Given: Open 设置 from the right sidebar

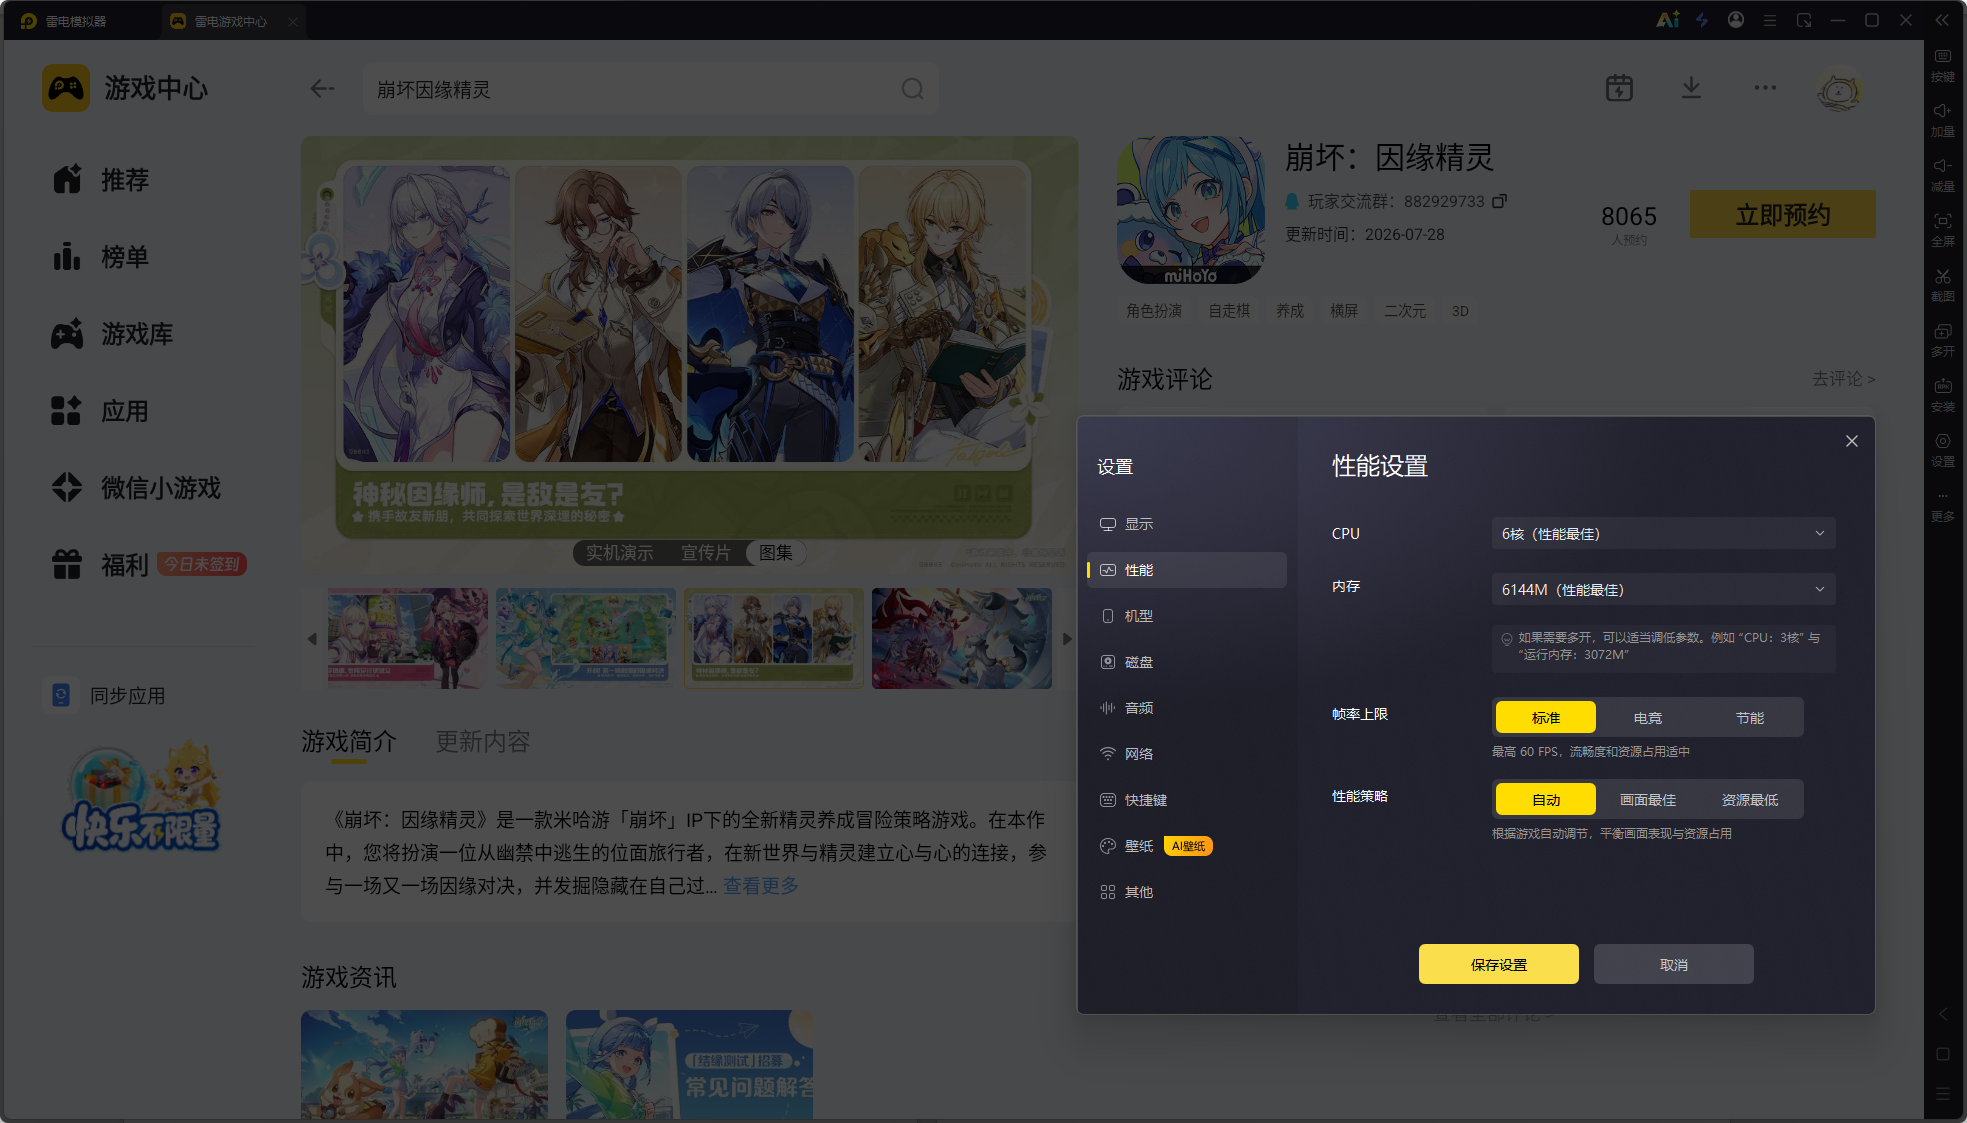Looking at the screenshot, I should [1942, 450].
